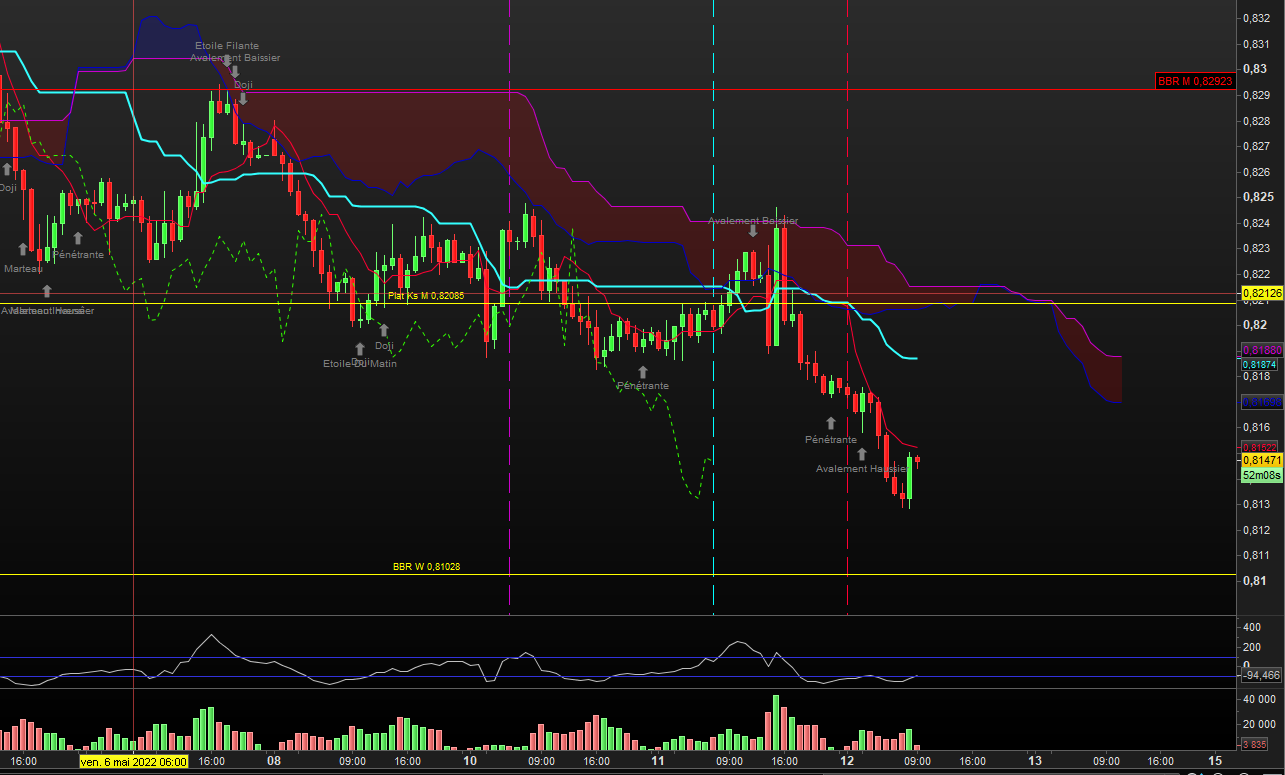Click the up arrow above the leftmost Pénétrante label

[77, 238]
